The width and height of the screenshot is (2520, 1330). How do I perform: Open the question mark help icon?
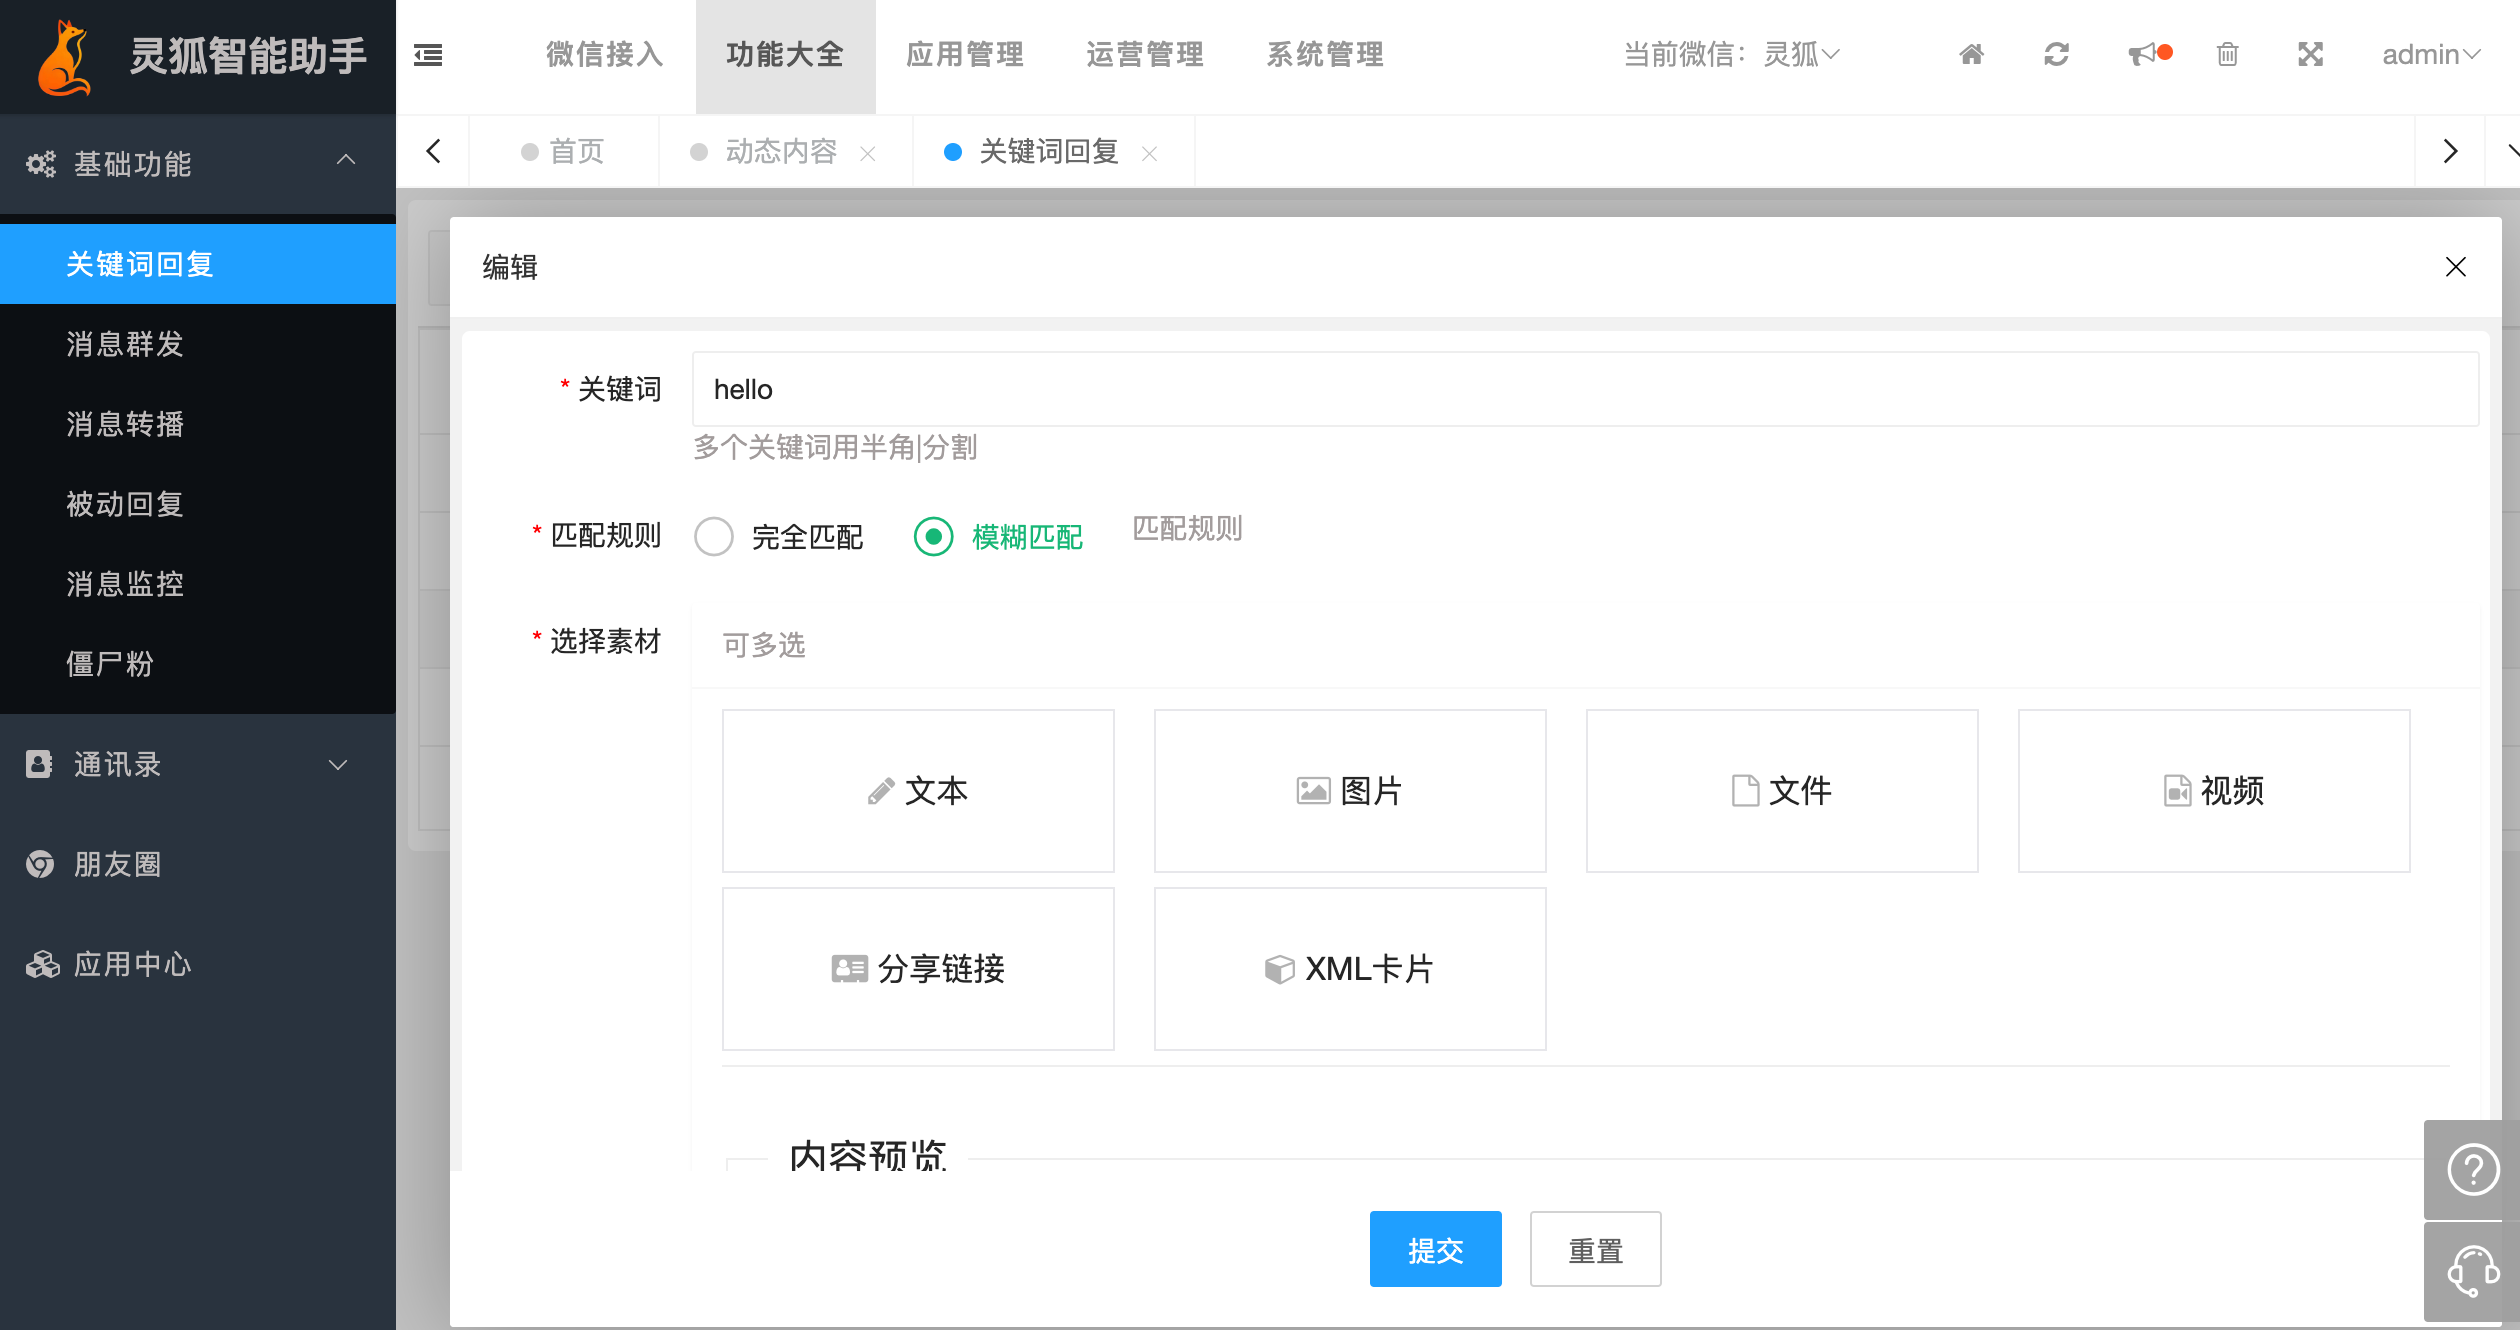(x=2473, y=1168)
